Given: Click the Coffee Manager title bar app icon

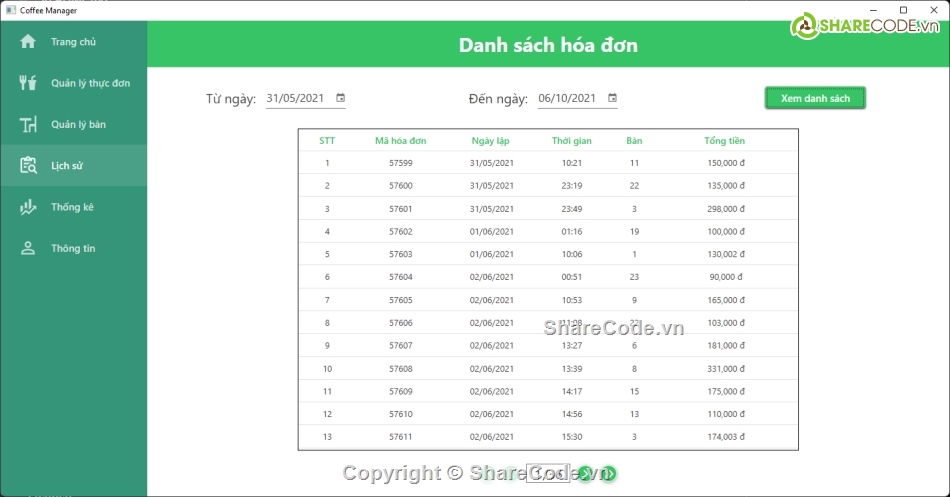Looking at the screenshot, I should point(11,10).
